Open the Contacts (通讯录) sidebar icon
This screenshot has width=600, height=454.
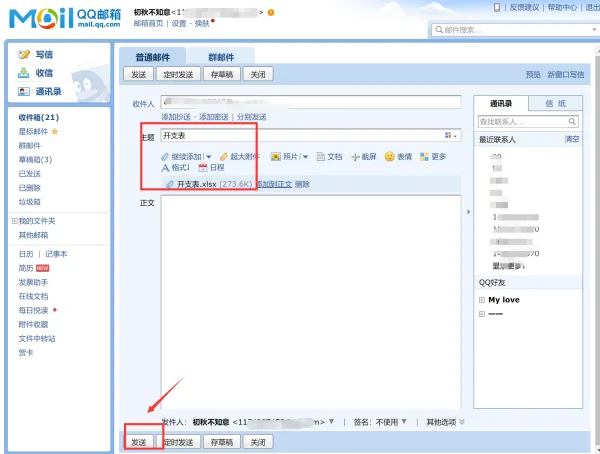tap(24, 91)
